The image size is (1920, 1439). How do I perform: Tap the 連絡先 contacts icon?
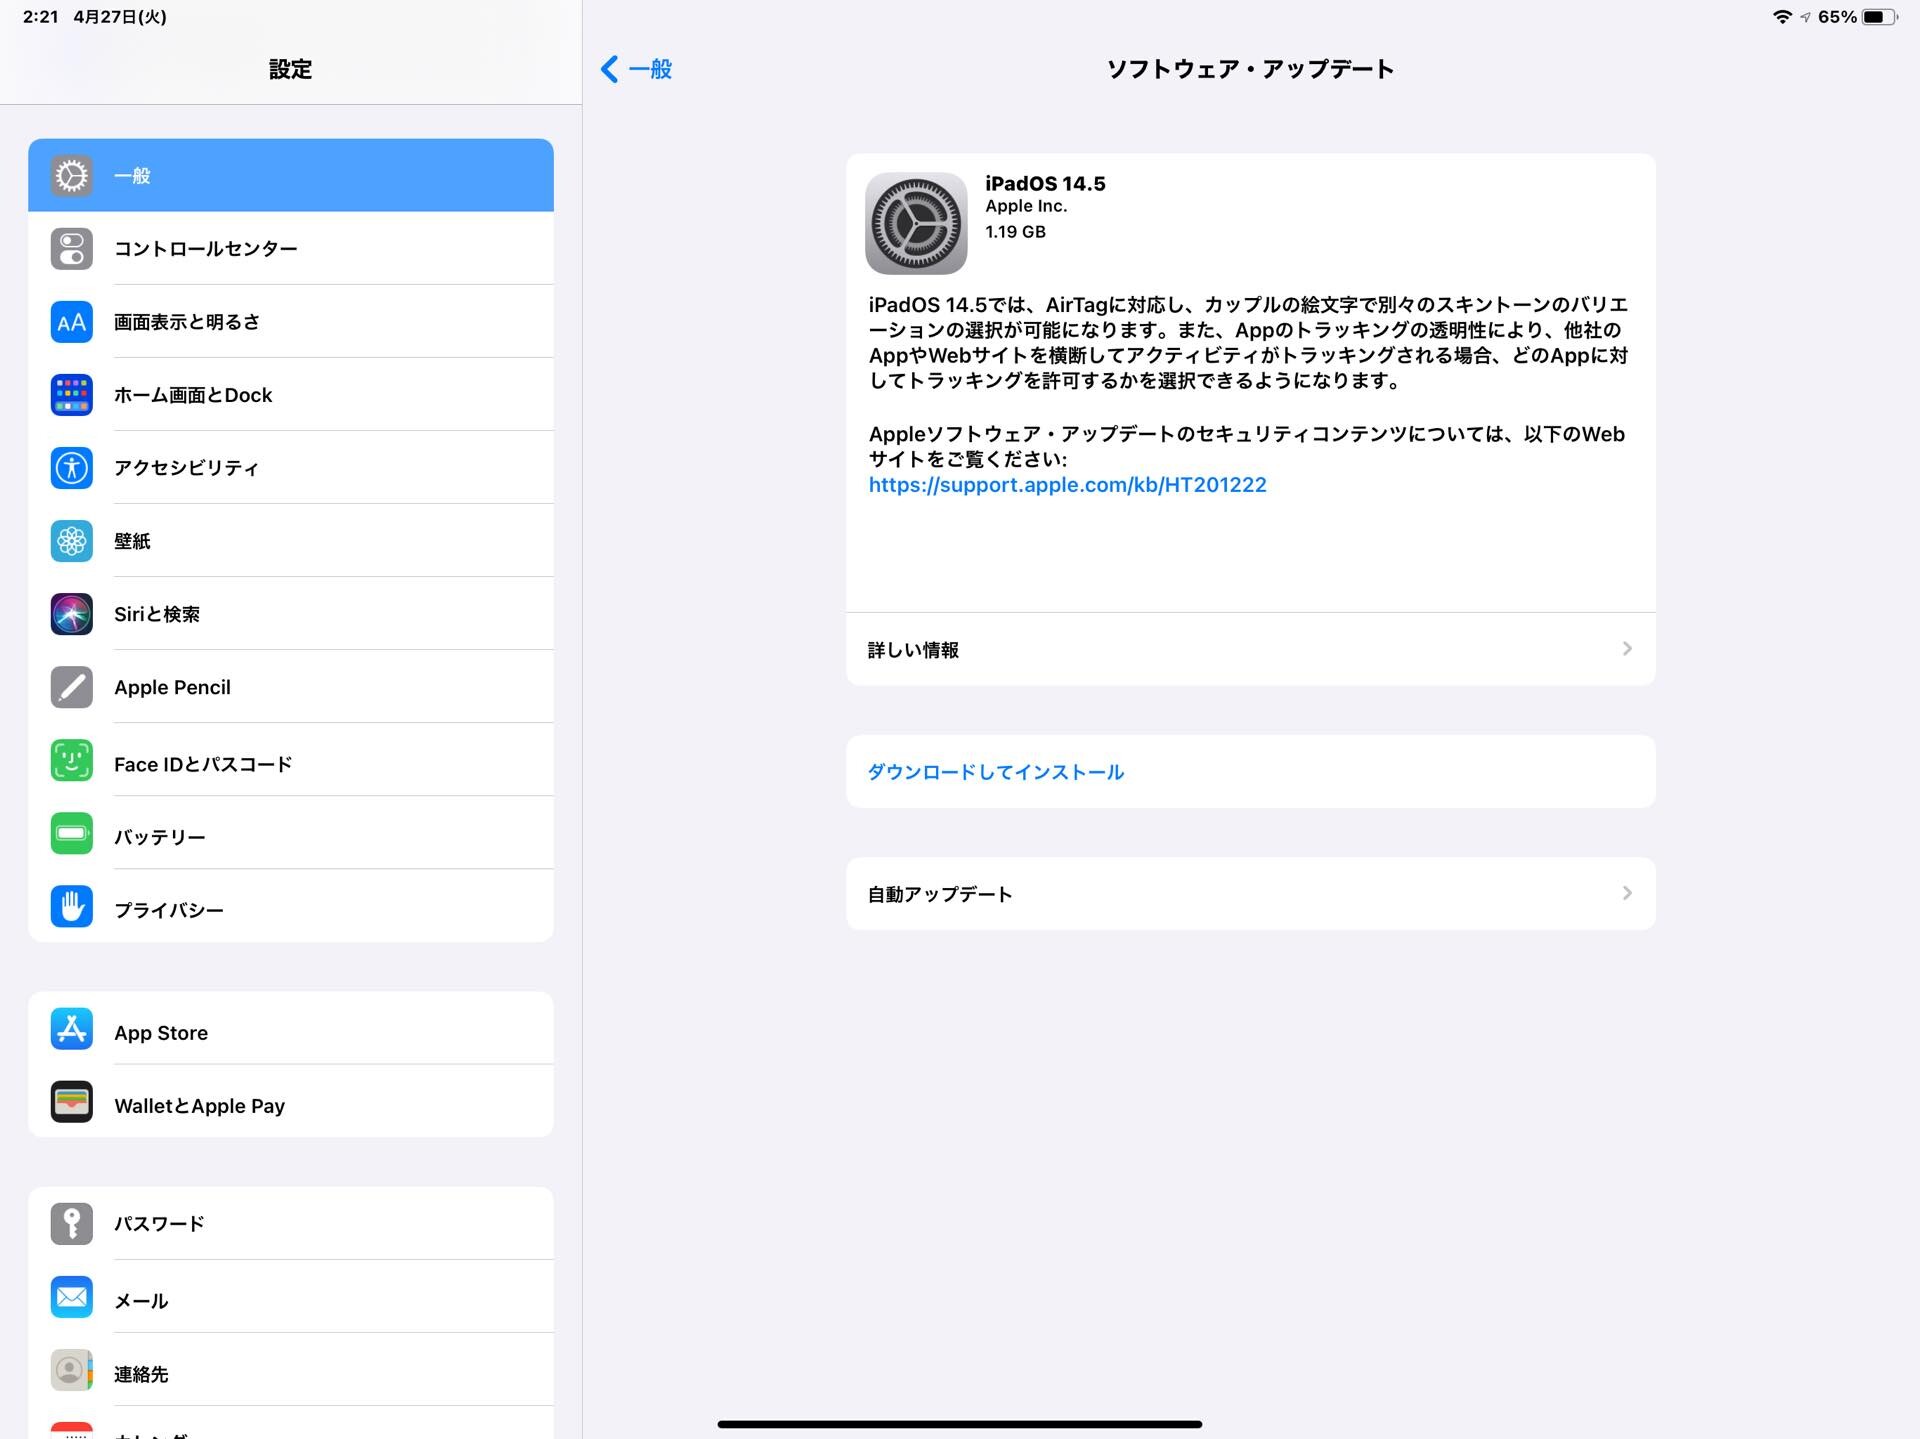click(x=71, y=1370)
